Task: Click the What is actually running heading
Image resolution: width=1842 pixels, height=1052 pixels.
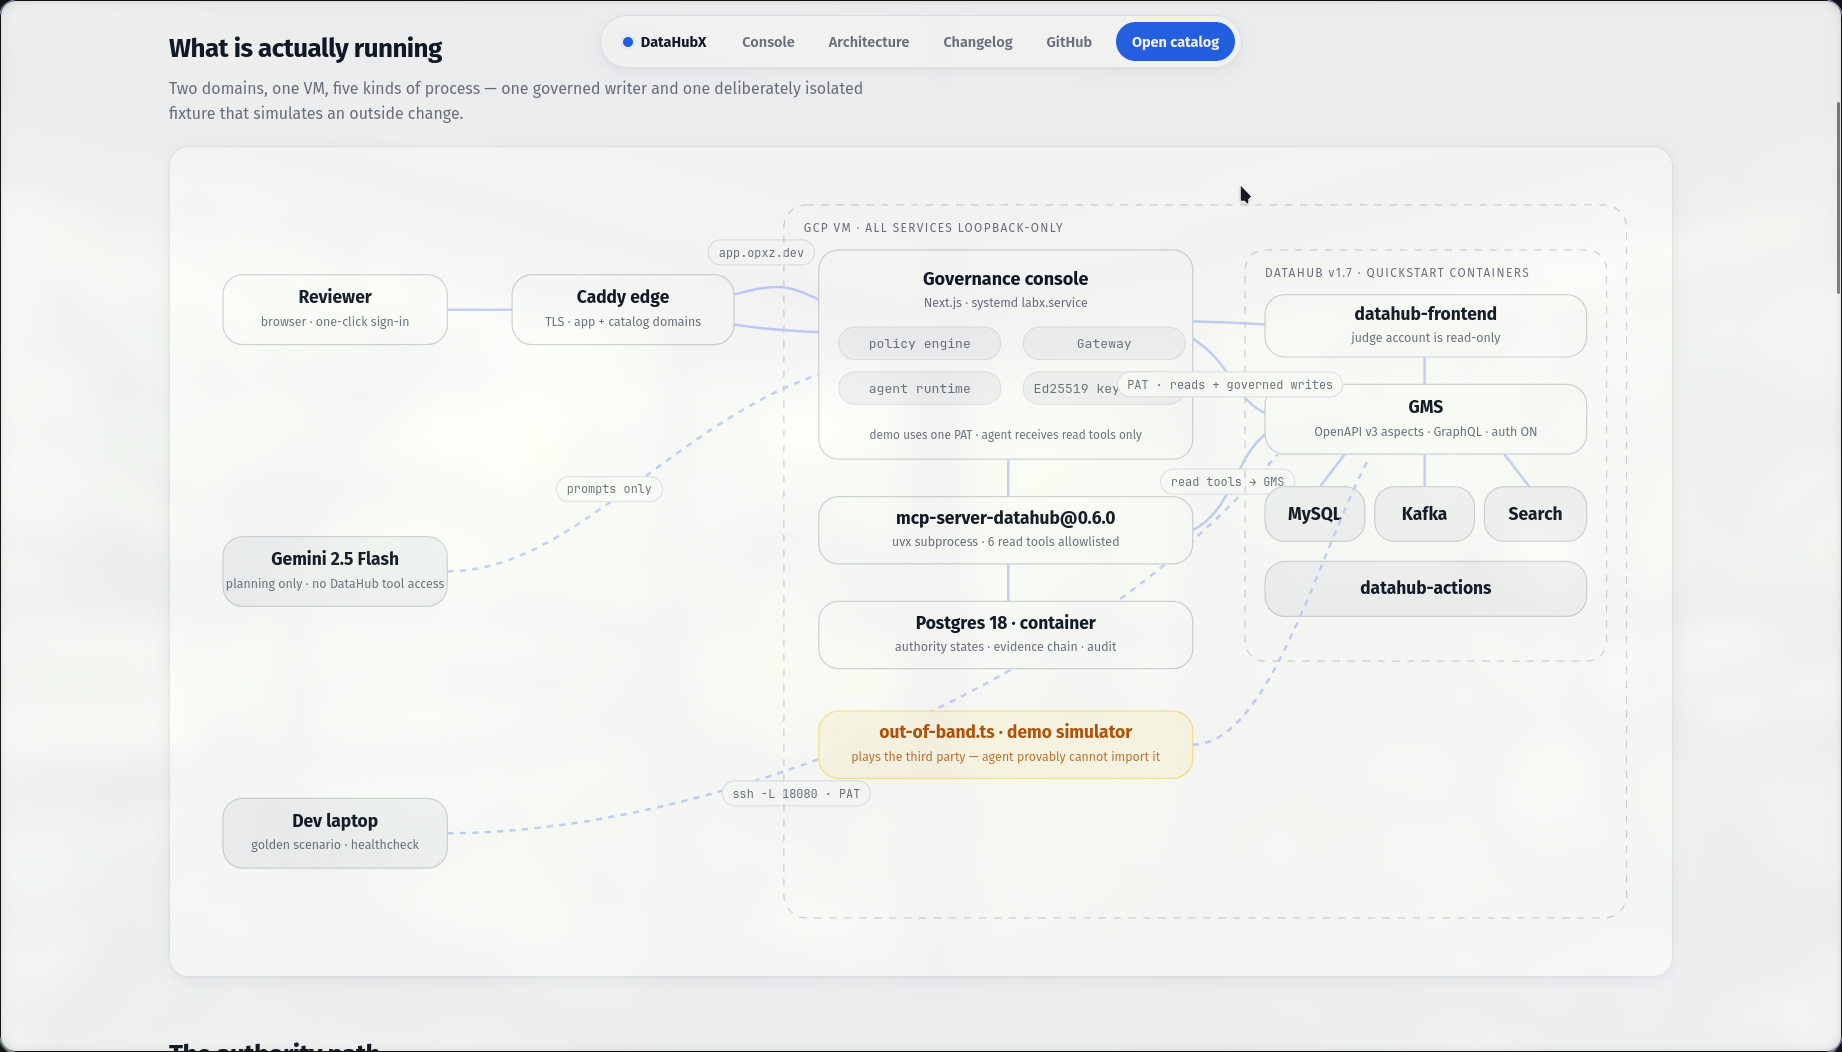Action: click(x=306, y=48)
